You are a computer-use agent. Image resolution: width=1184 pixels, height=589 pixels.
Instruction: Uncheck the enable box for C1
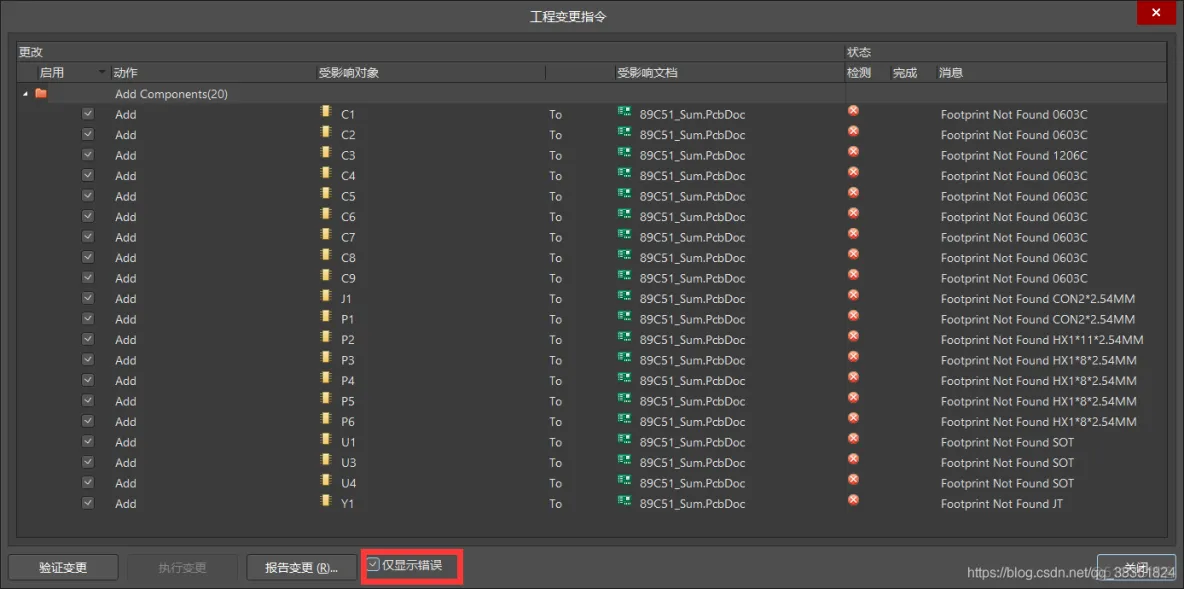pyautogui.click(x=88, y=113)
